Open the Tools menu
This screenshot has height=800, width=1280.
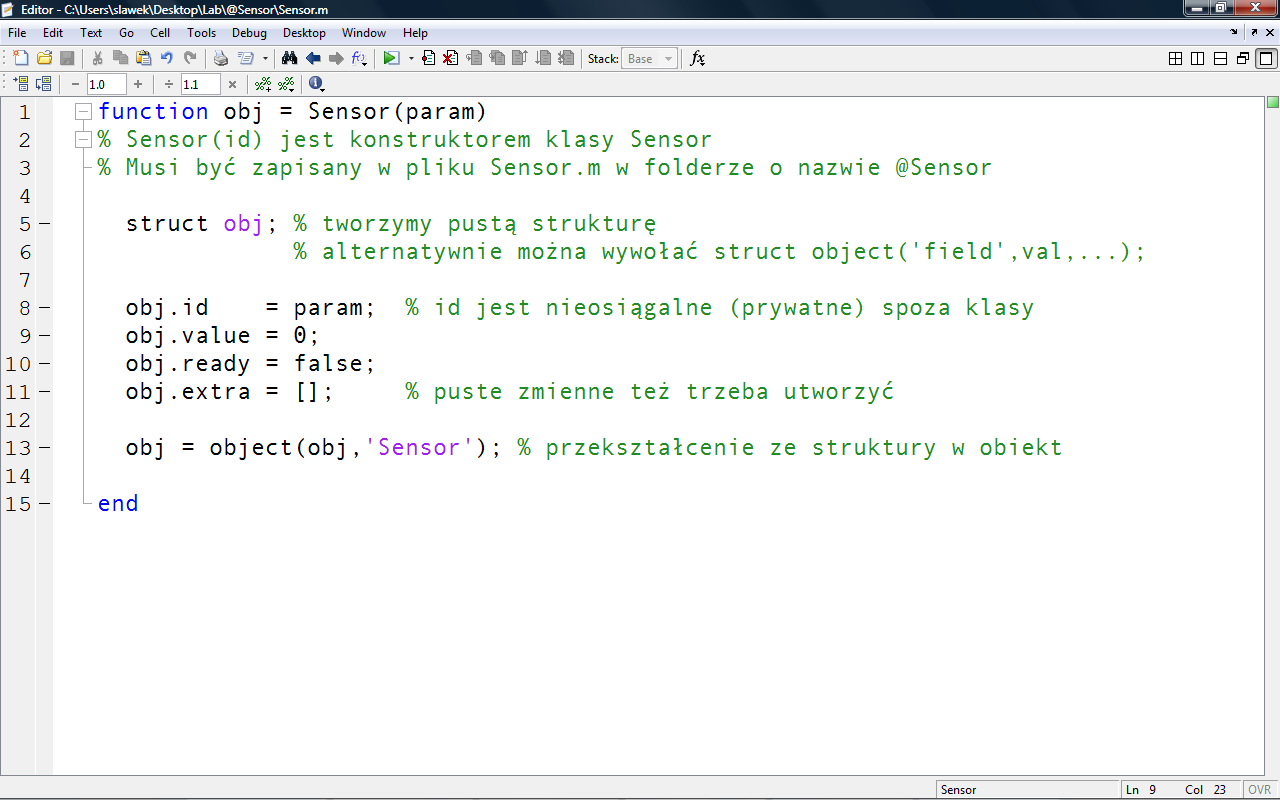pos(201,33)
